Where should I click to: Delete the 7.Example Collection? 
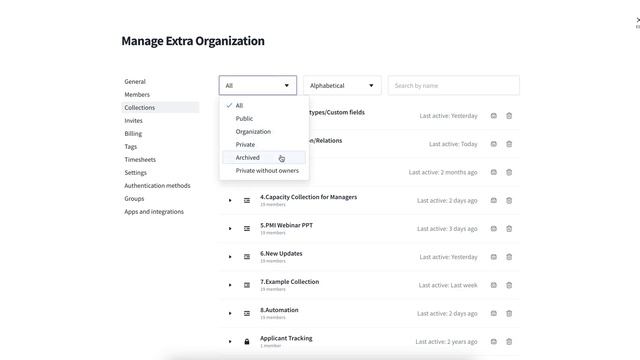pyautogui.click(x=509, y=285)
